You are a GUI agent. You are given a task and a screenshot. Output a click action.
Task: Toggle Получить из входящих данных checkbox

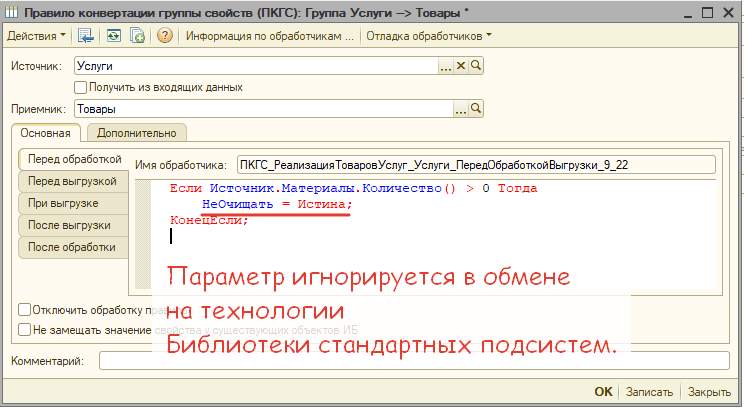(81, 87)
